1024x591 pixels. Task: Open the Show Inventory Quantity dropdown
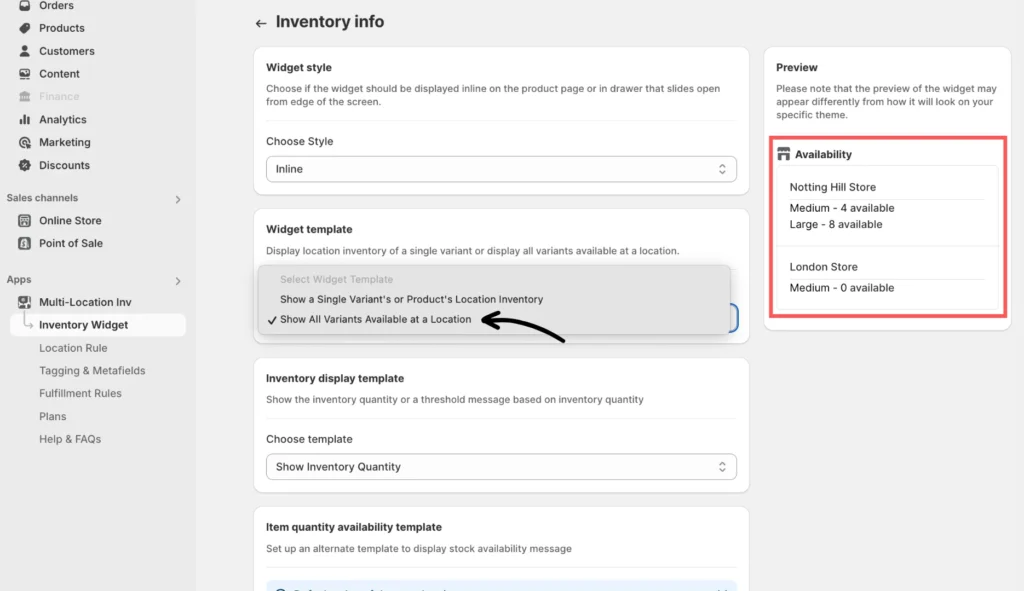pyautogui.click(x=501, y=467)
